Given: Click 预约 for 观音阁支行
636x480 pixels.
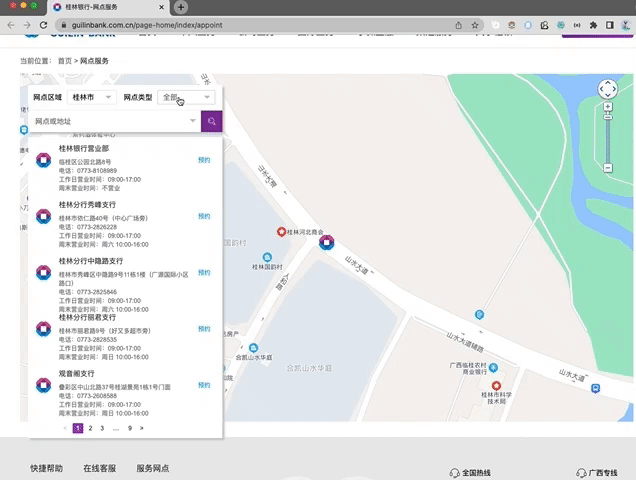Looking at the screenshot, I should (x=204, y=385).
